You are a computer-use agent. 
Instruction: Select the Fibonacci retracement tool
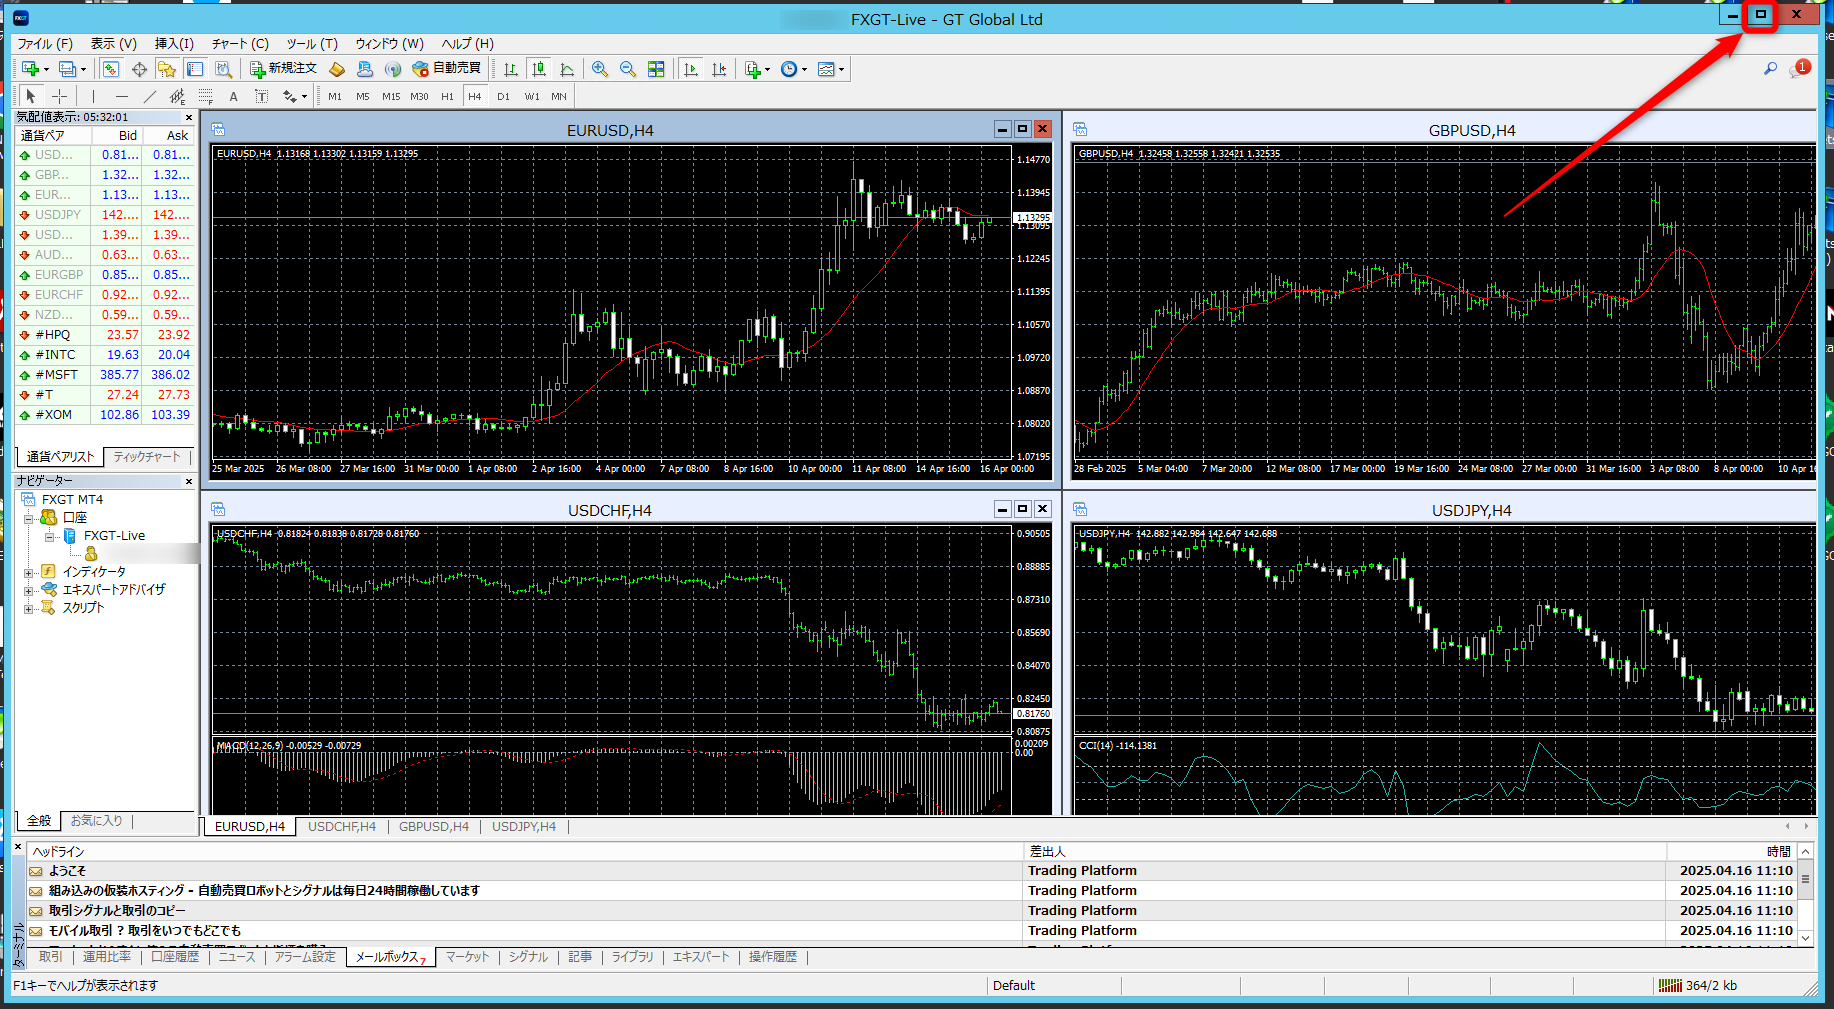click(205, 96)
